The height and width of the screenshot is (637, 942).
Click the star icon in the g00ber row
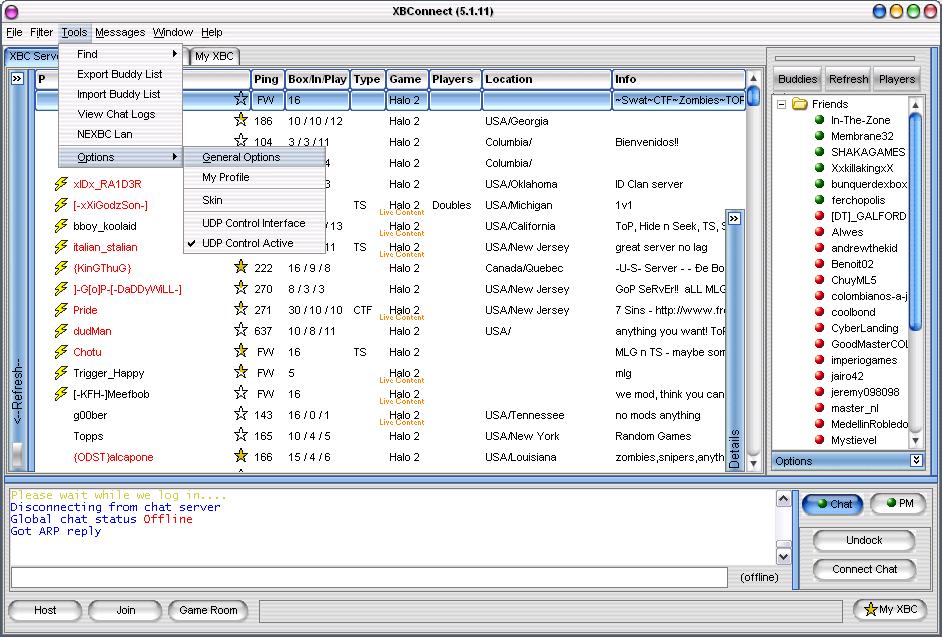click(x=241, y=414)
